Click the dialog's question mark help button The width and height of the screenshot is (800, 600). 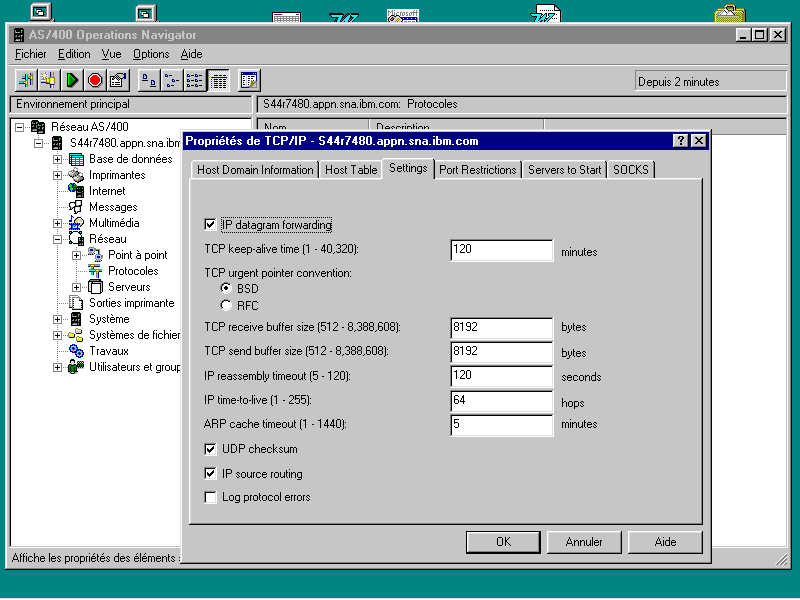click(x=681, y=141)
